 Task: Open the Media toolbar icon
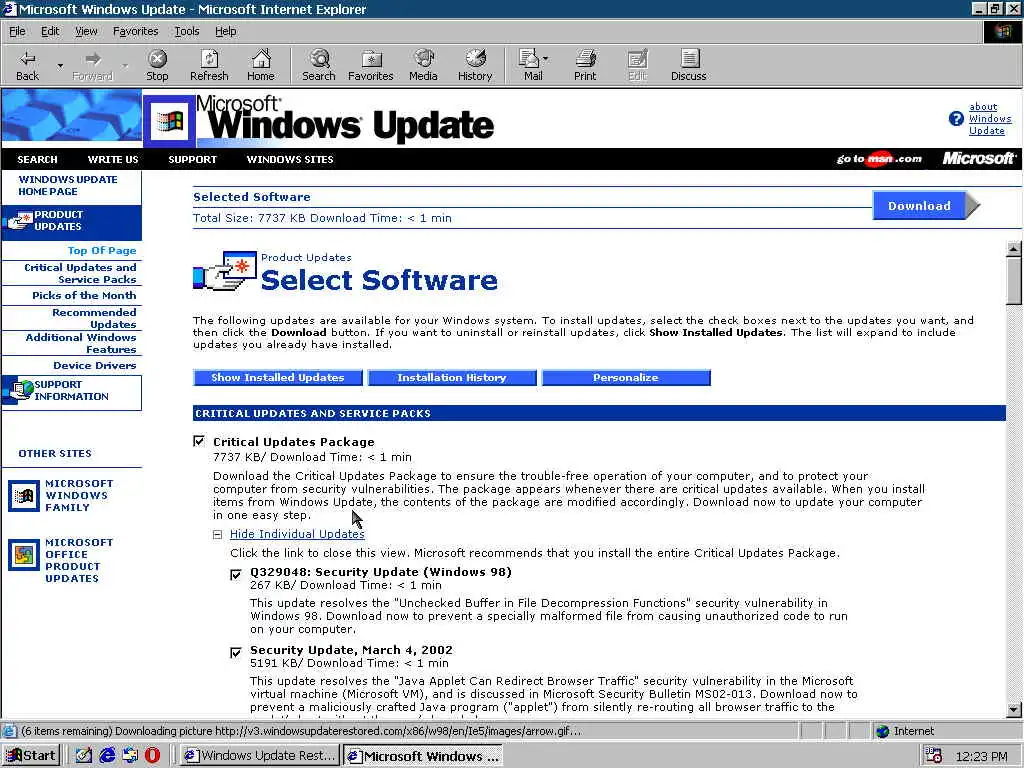[423, 65]
